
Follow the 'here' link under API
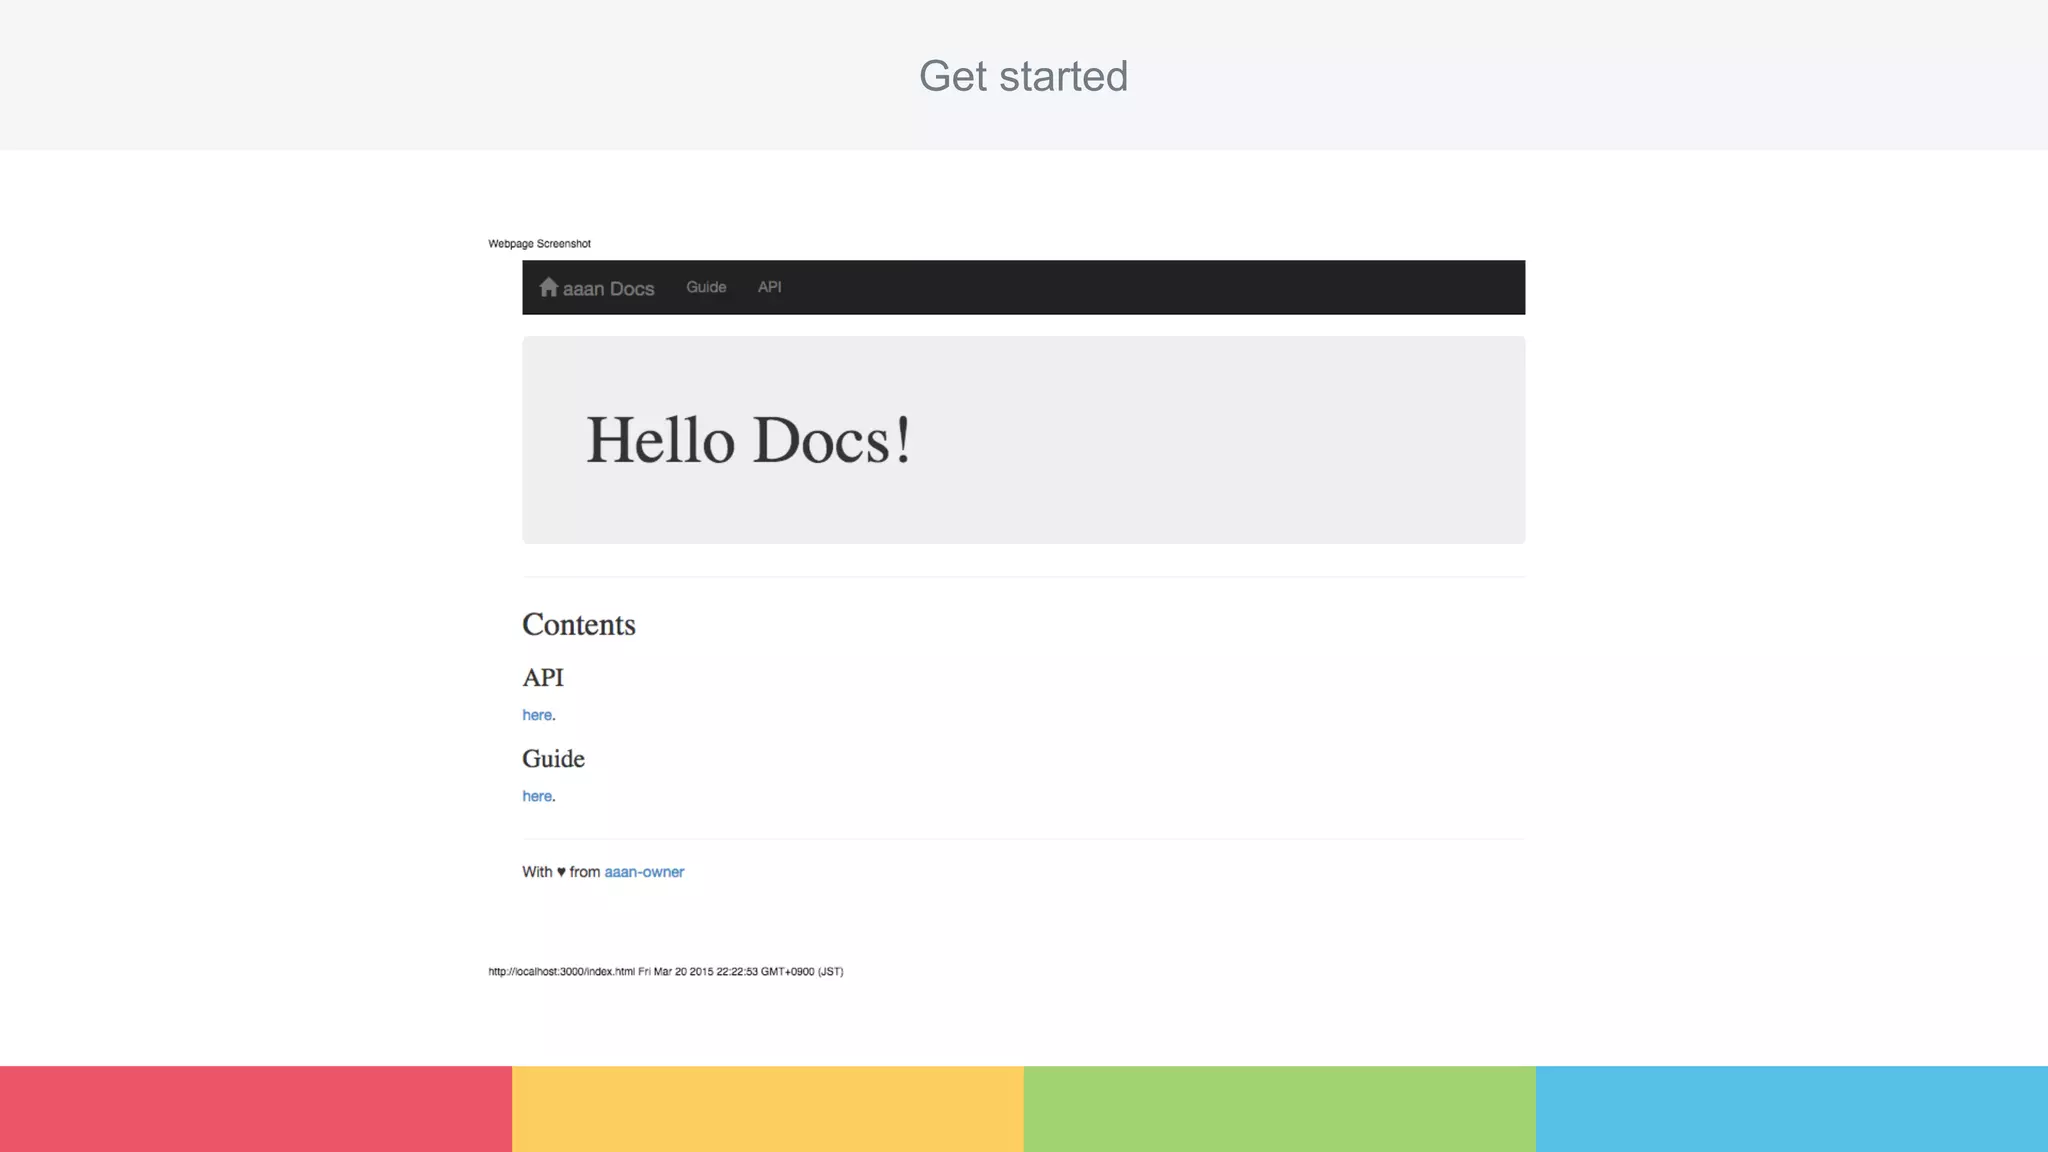pos(537,715)
